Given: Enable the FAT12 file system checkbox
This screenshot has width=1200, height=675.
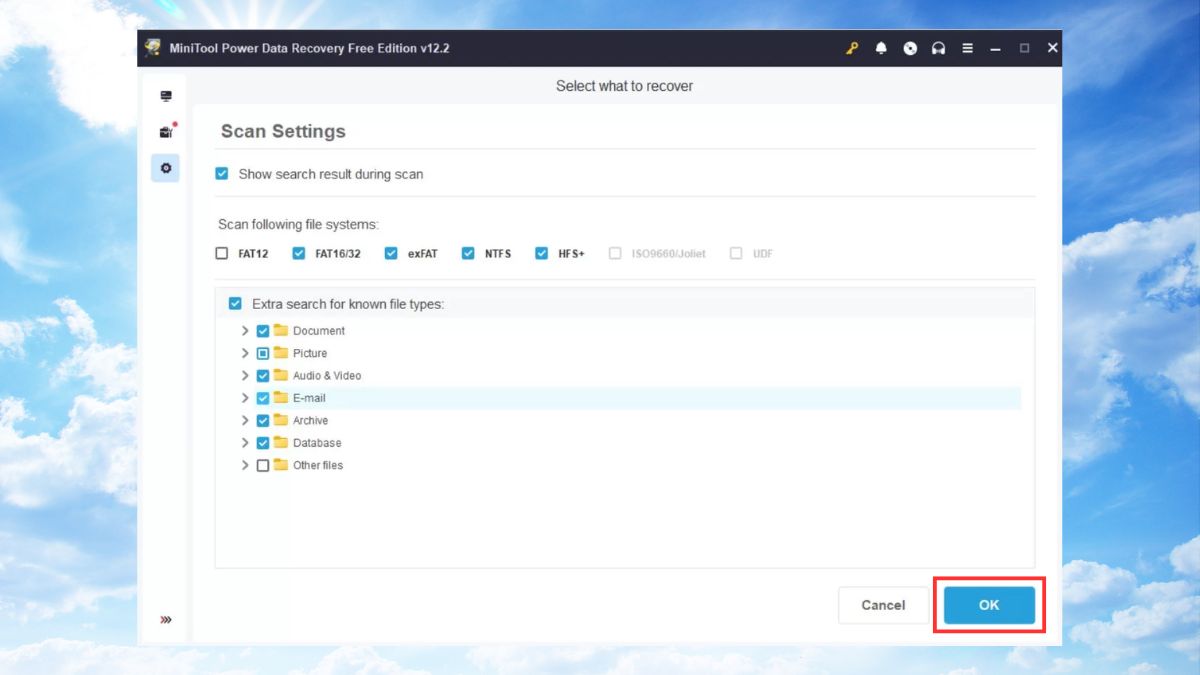Looking at the screenshot, I should (222, 254).
